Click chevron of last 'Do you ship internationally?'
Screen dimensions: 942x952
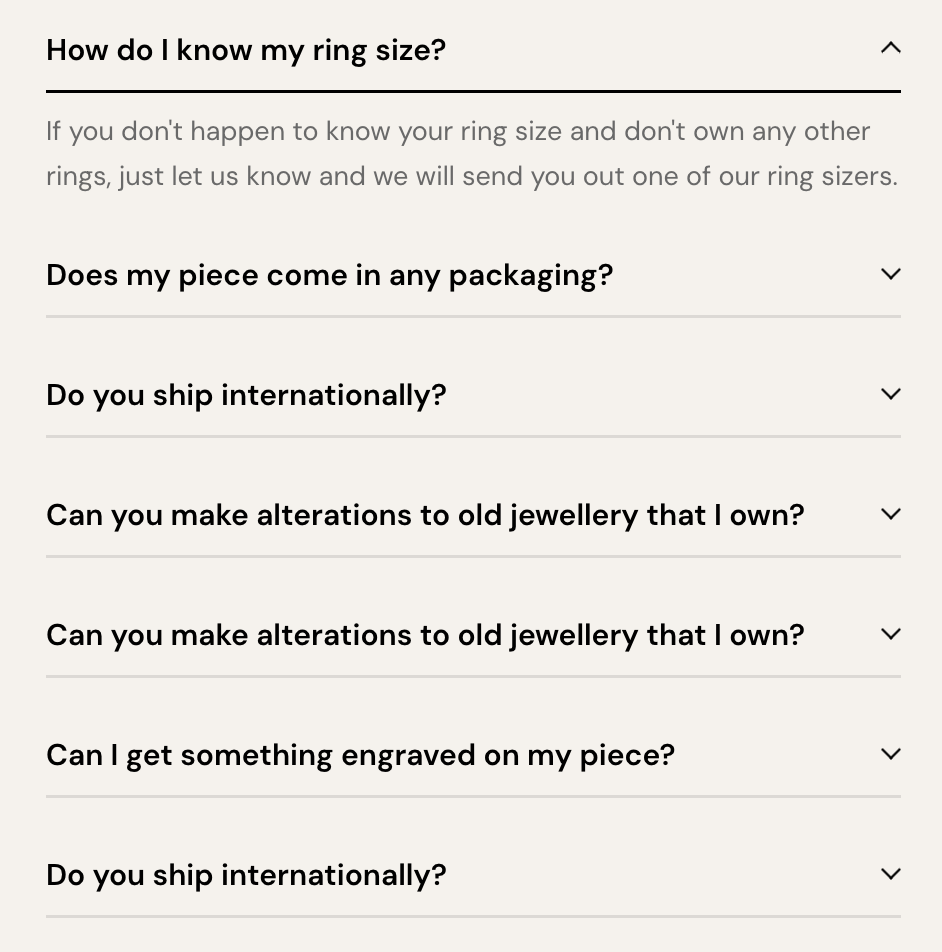890,874
